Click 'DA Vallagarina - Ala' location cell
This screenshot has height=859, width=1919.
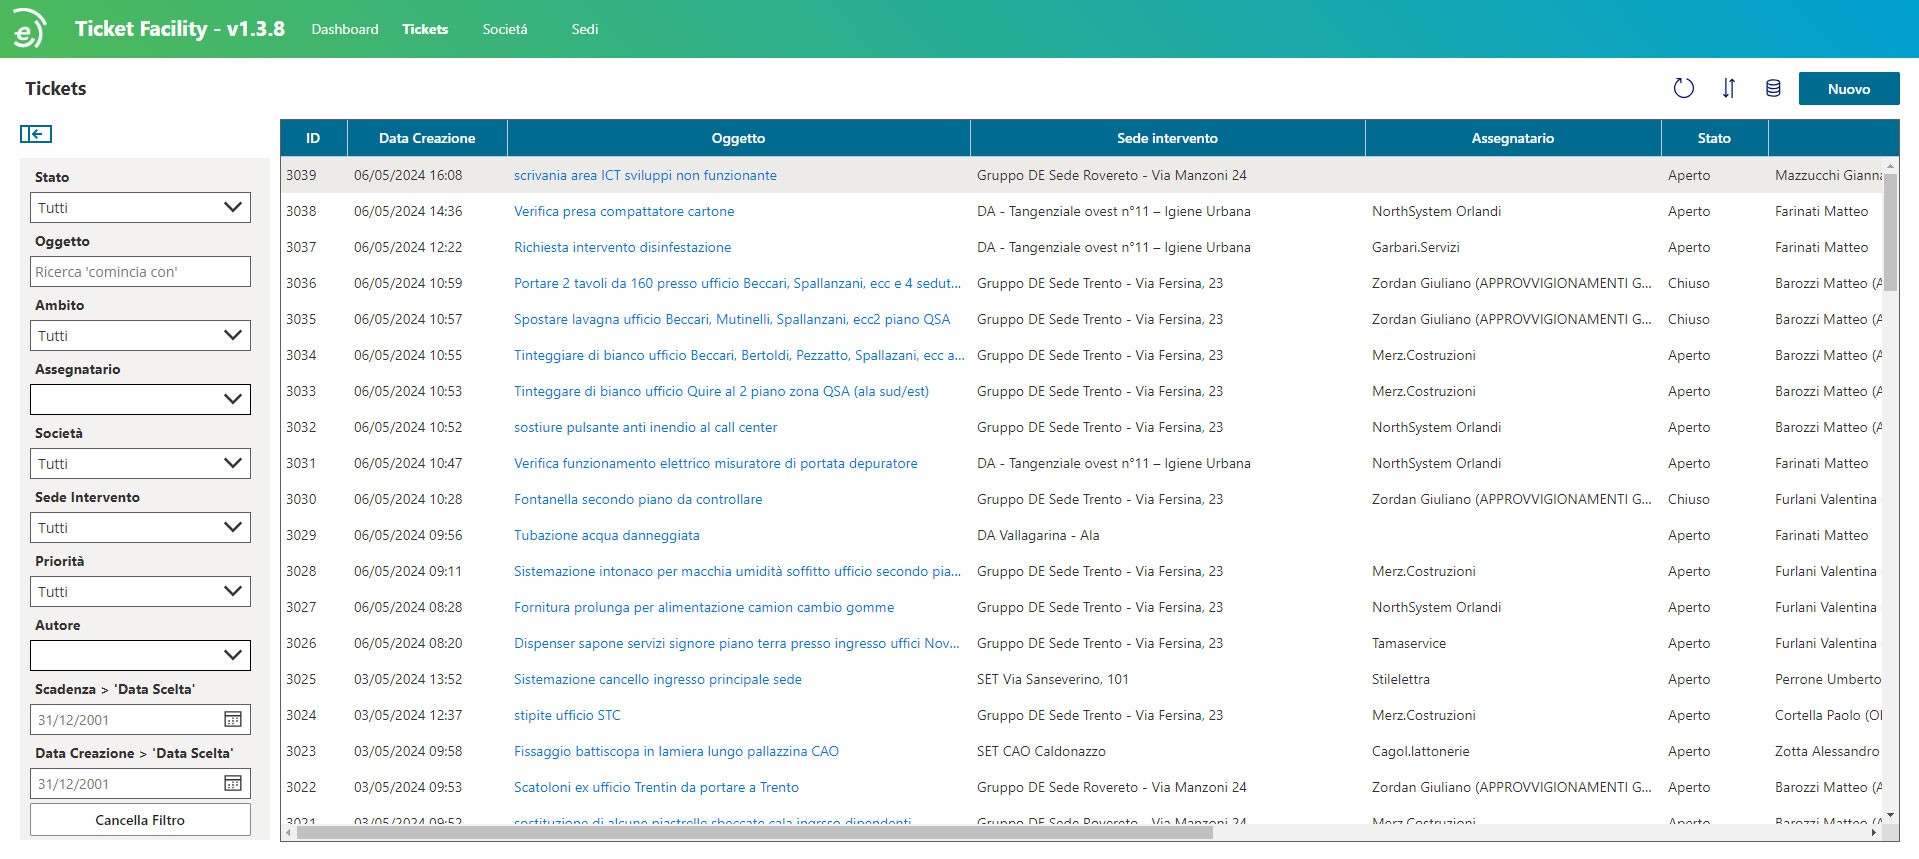click(1038, 535)
